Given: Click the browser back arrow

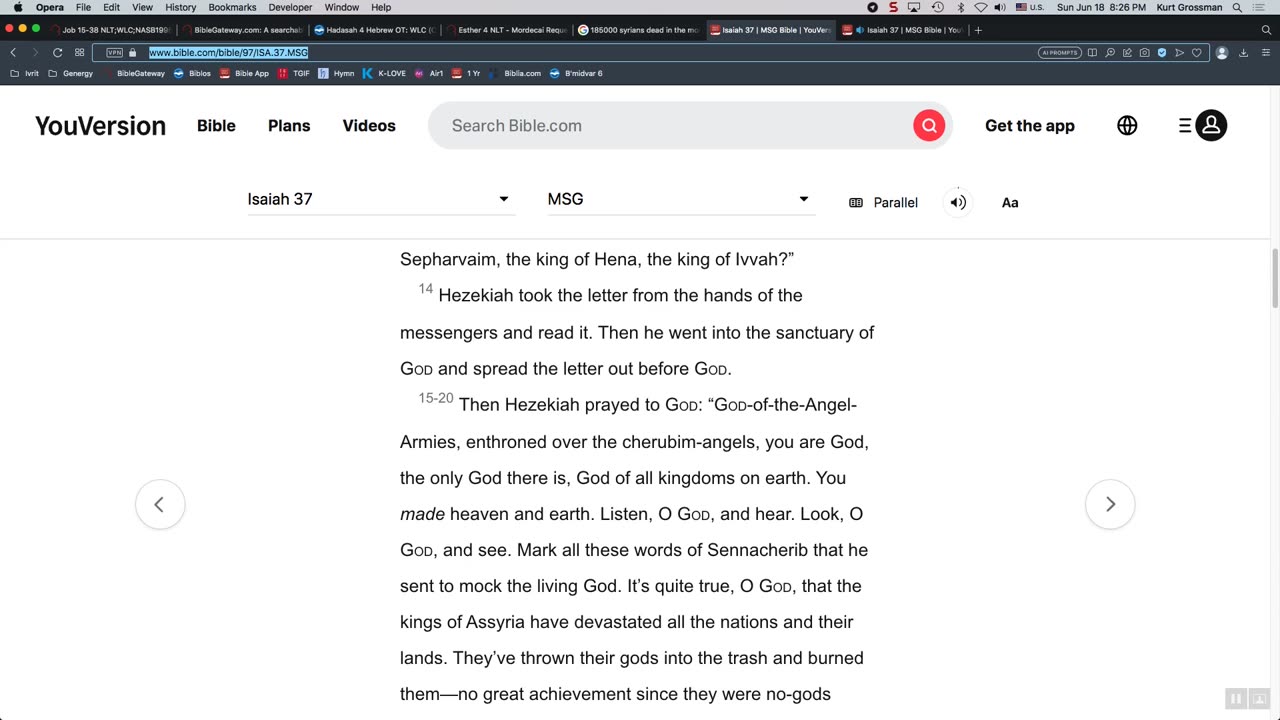Looking at the screenshot, I should pos(13,52).
